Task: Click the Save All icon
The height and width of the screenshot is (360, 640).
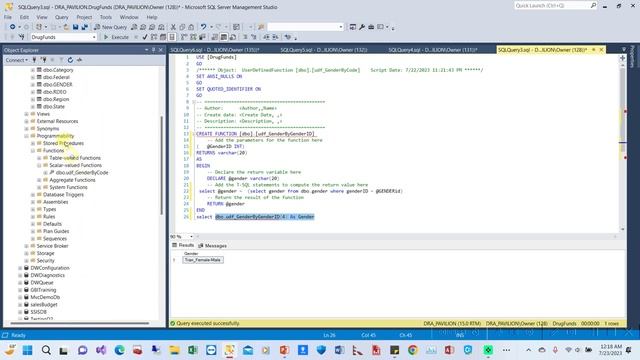Action: (x=84, y=27)
